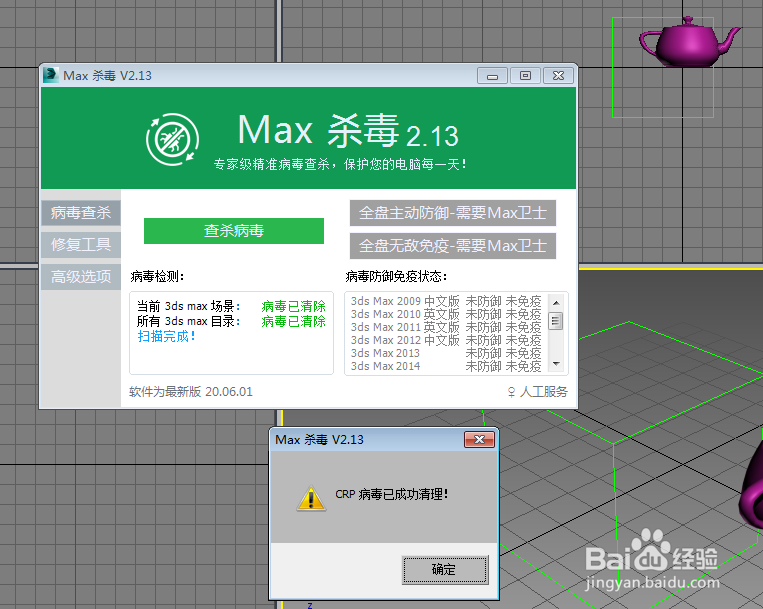Confirm the dialog with 确定 button
Viewport: 763px width, 609px height.
pyautogui.click(x=445, y=570)
